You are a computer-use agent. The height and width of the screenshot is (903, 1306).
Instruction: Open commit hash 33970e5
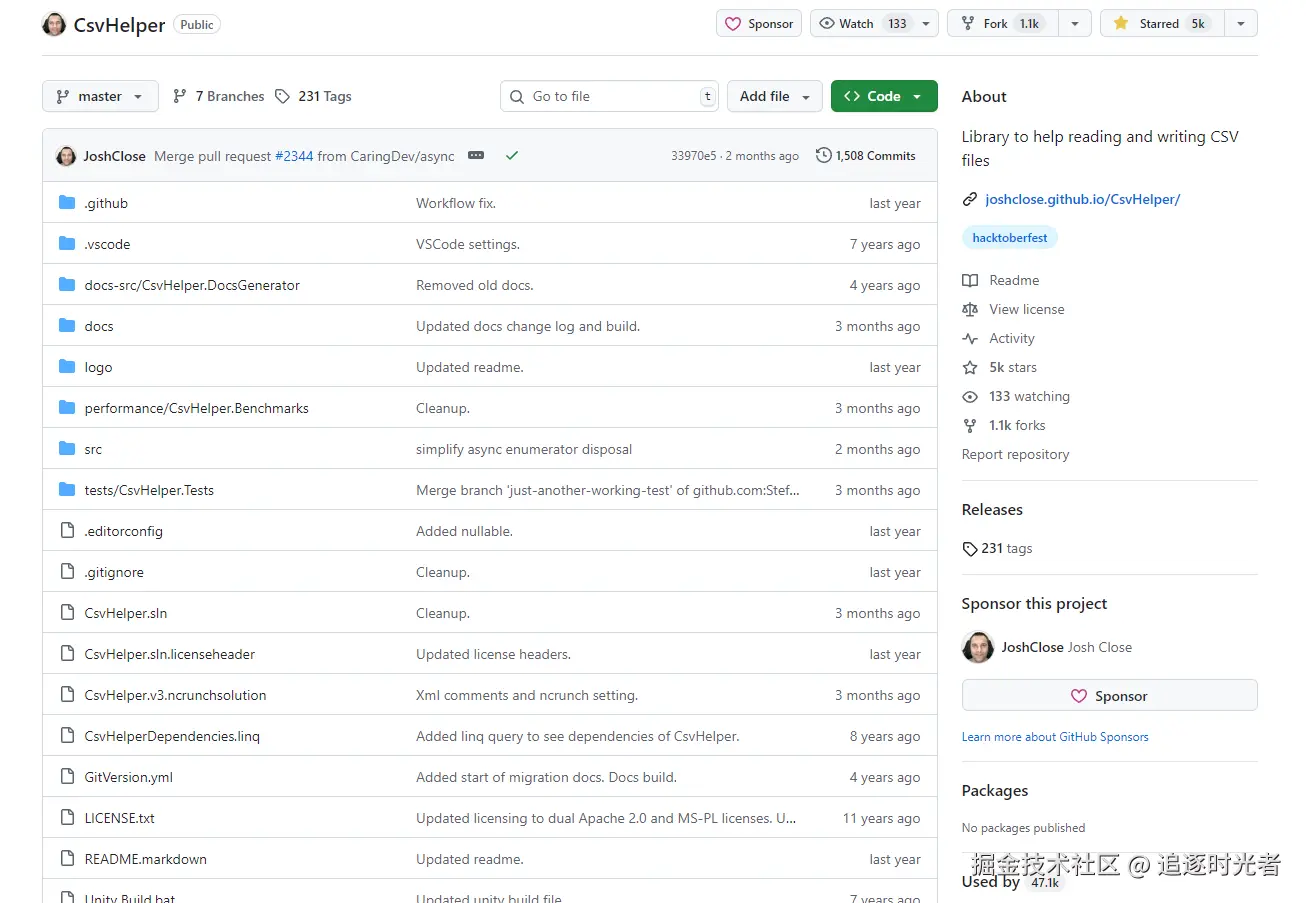[x=694, y=156]
